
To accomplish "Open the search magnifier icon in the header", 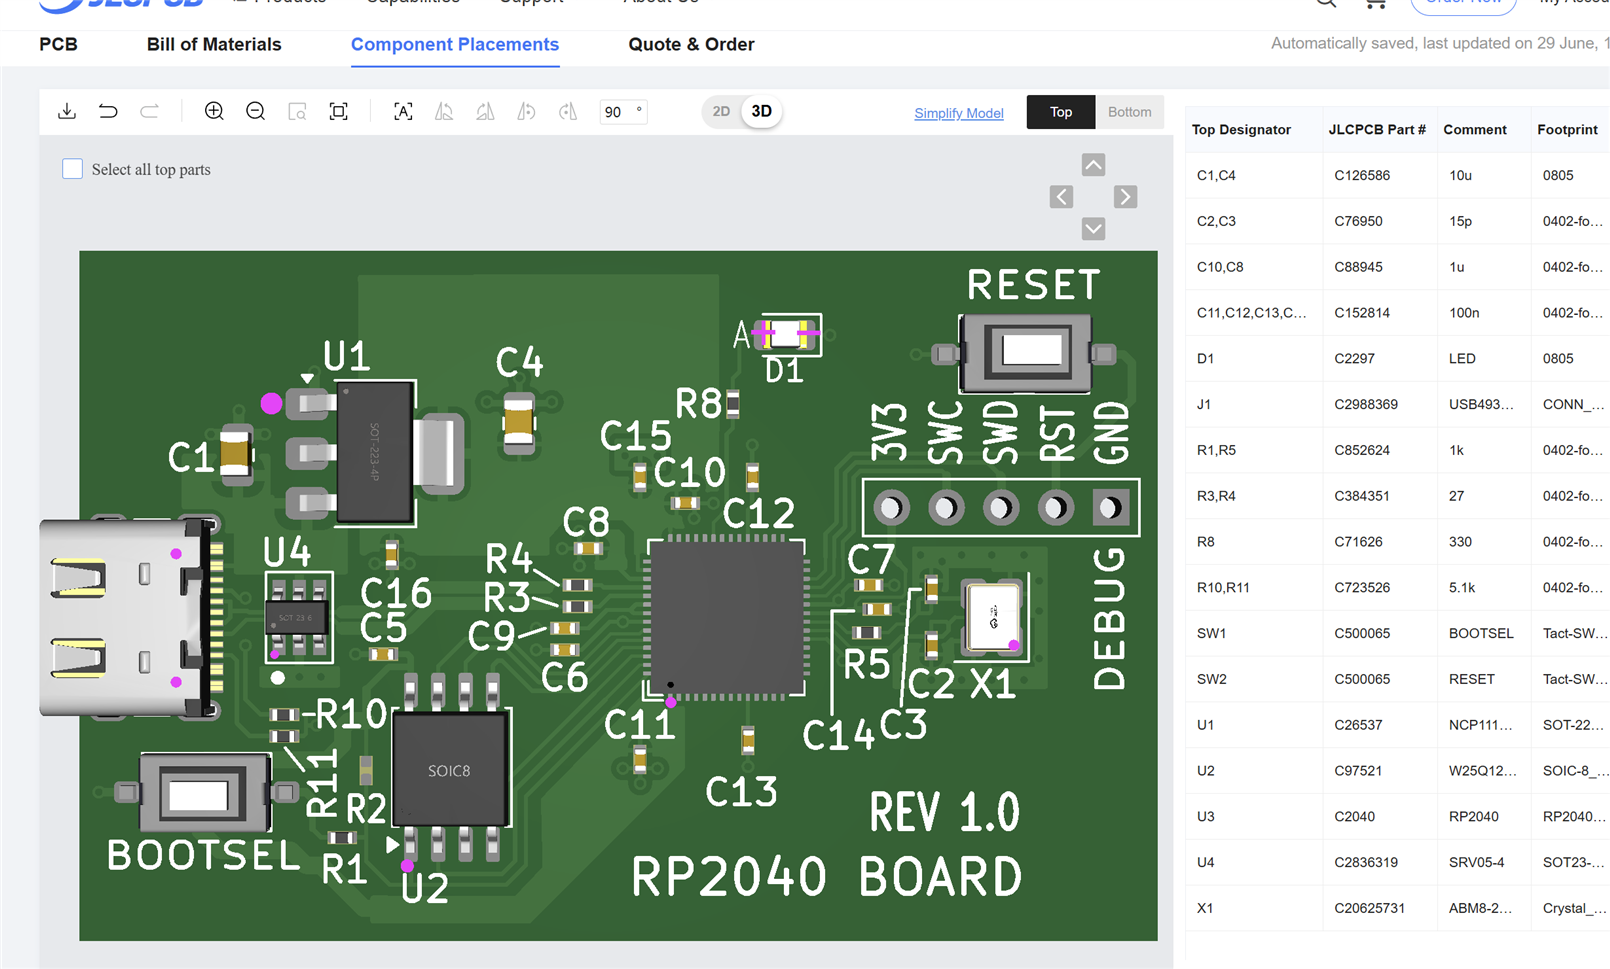I will (x=1326, y=3).
